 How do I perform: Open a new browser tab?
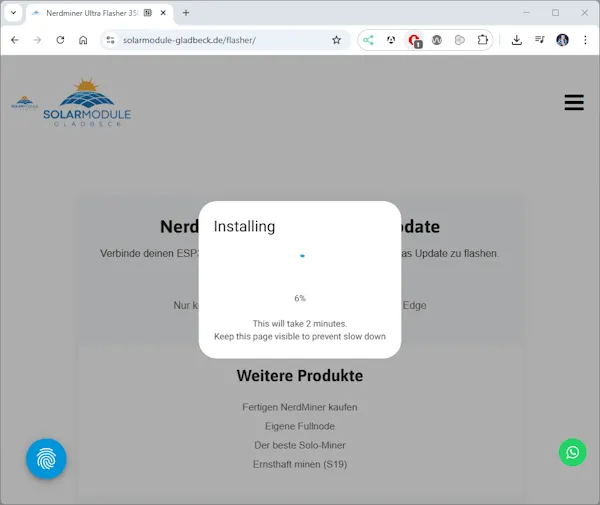point(186,13)
